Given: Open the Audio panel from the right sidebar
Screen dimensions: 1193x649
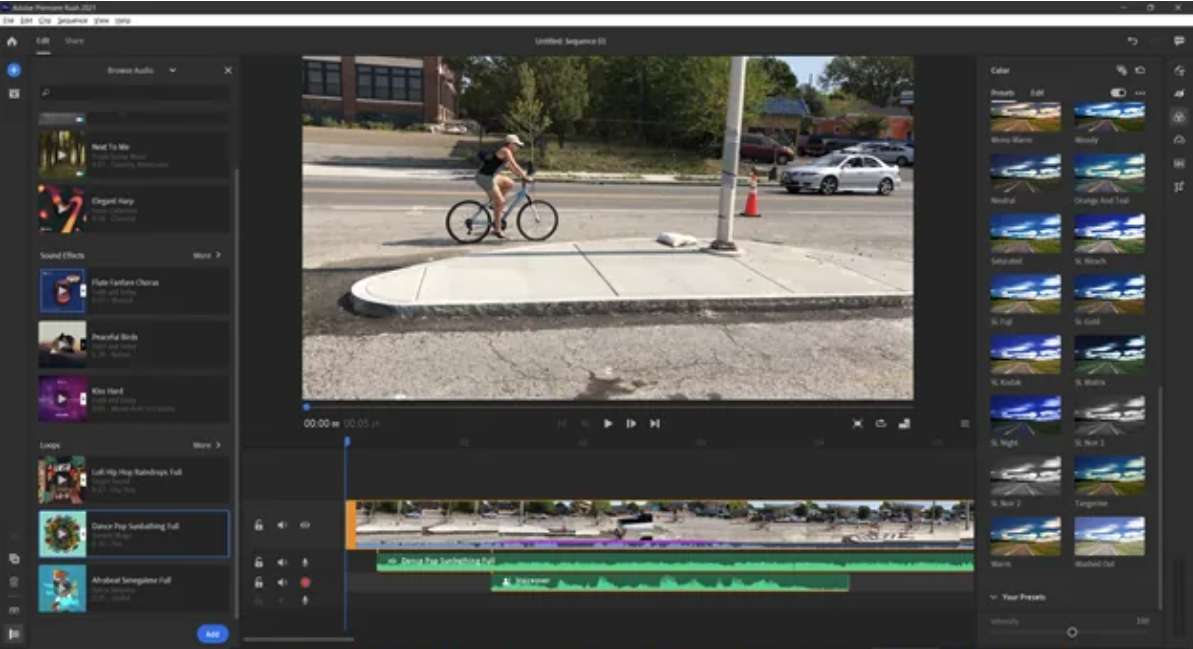Looking at the screenshot, I should click(x=1179, y=164).
